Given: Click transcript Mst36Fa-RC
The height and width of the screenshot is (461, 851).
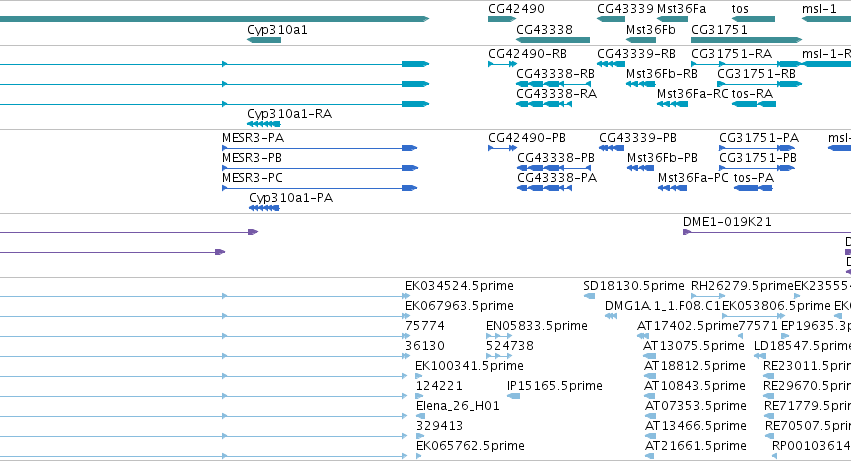Looking at the screenshot, I should click(x=693, y=94).
